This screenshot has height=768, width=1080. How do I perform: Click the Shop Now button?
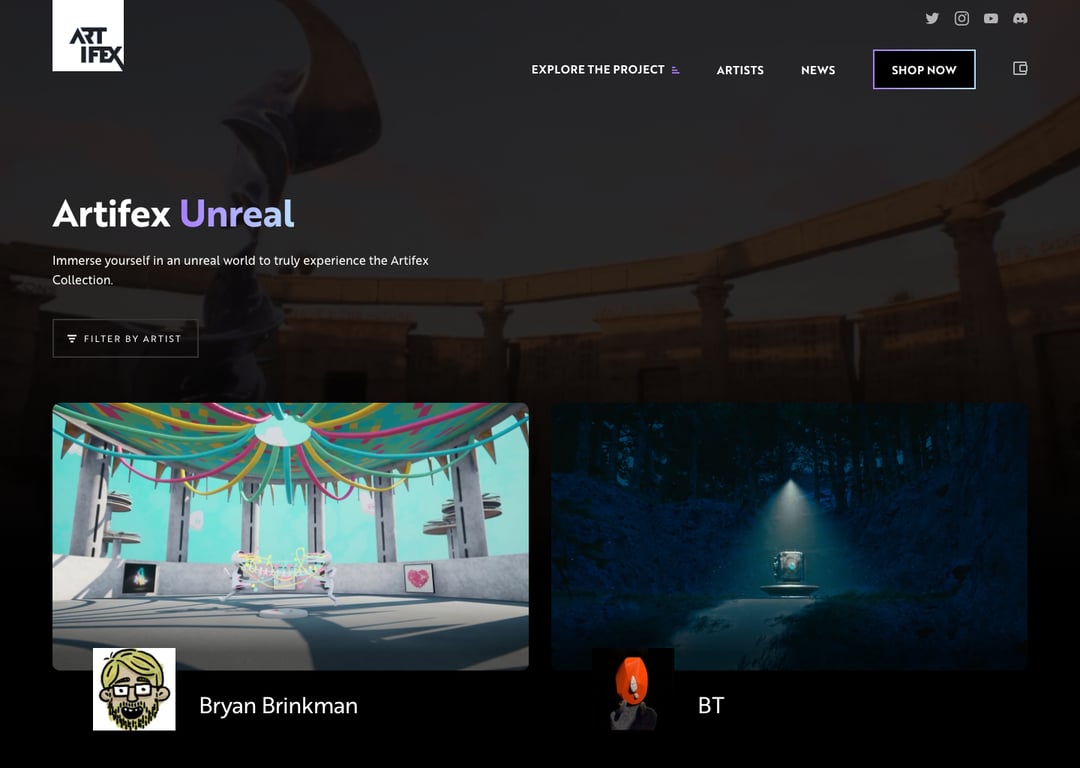tap(924, 70)
